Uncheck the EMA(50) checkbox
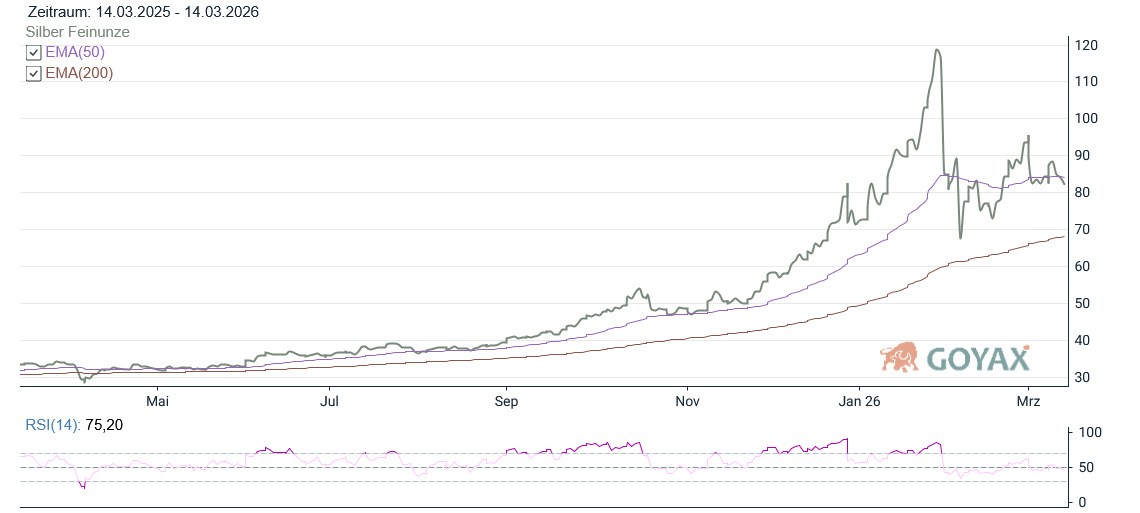The height and width of the screenshot is (513, 1140). (34, 53)
